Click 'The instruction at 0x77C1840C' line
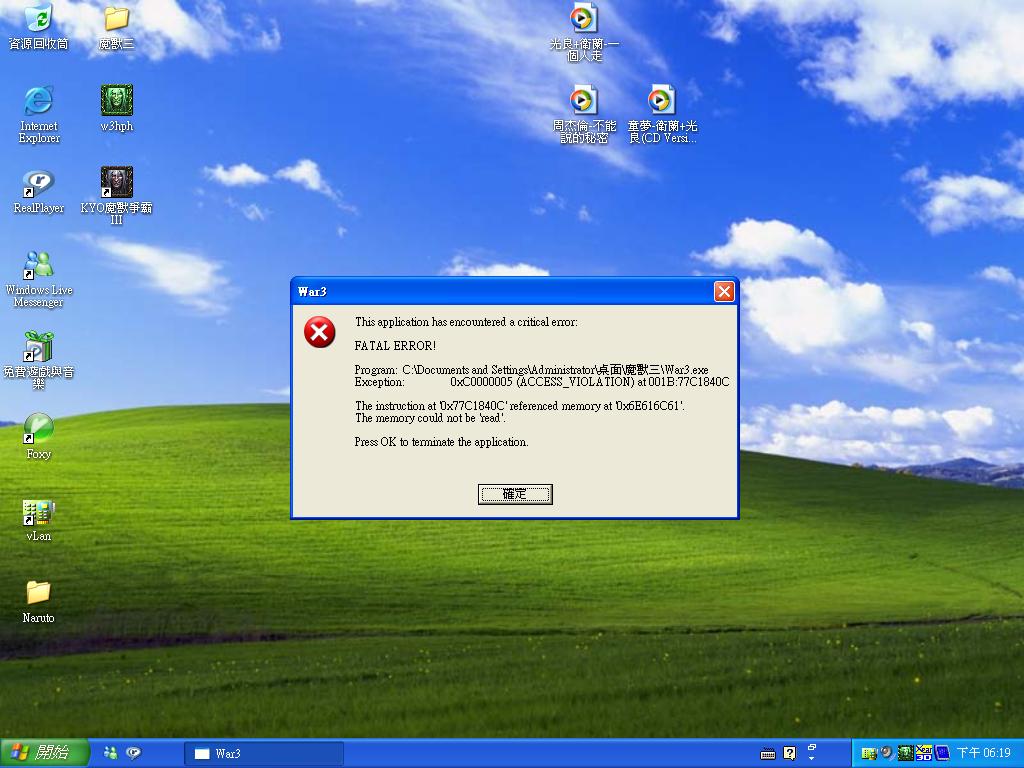Viewport: 1024px width, 768px height. click(520, 406)
